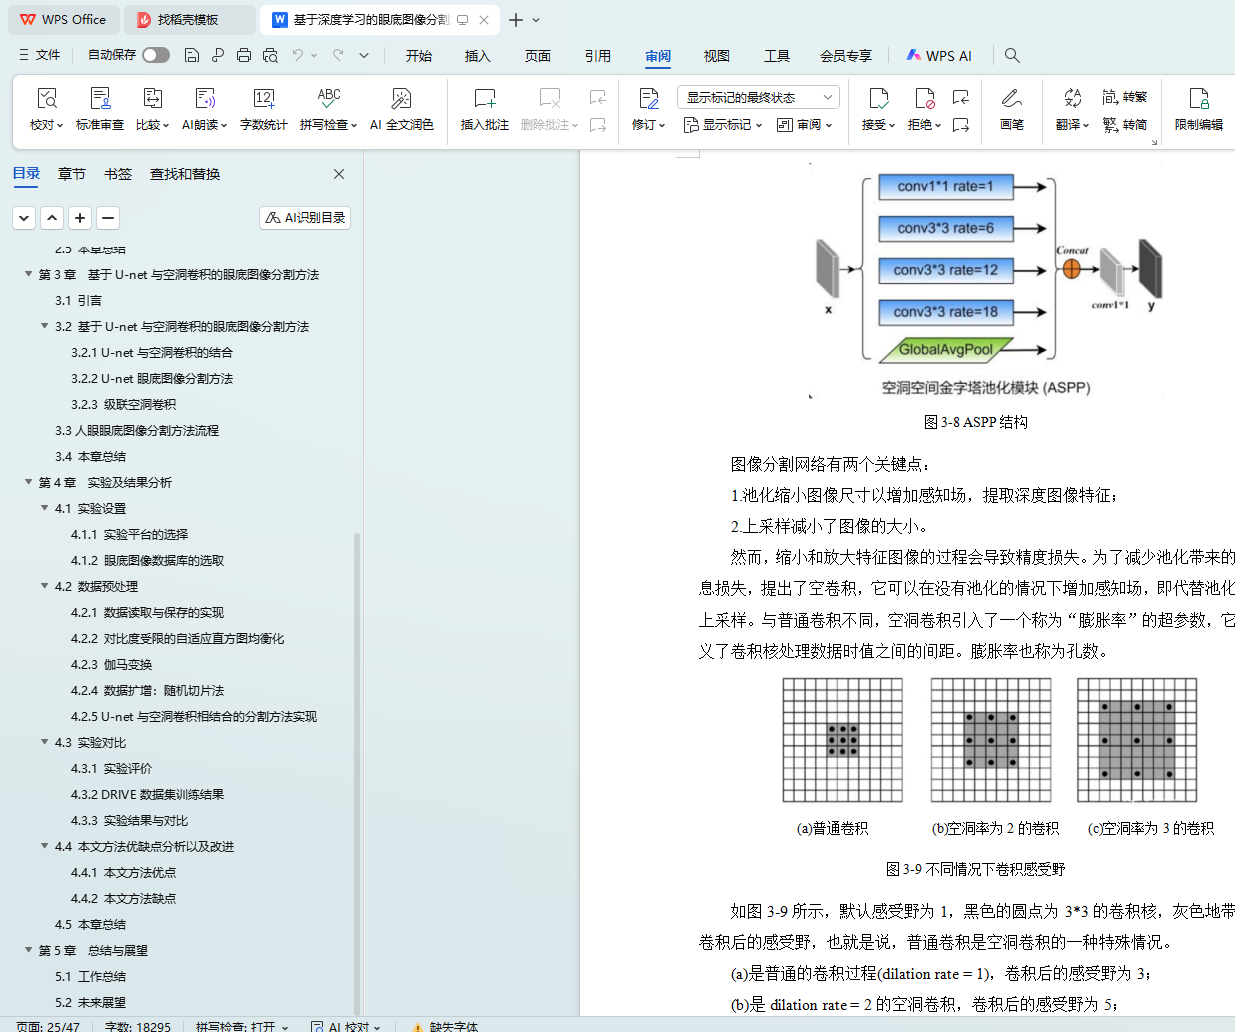Click the 比较 compare documents icon
Viewport: 1235px width, 1032px height.
pyautogui.click(x=152, y=98)
